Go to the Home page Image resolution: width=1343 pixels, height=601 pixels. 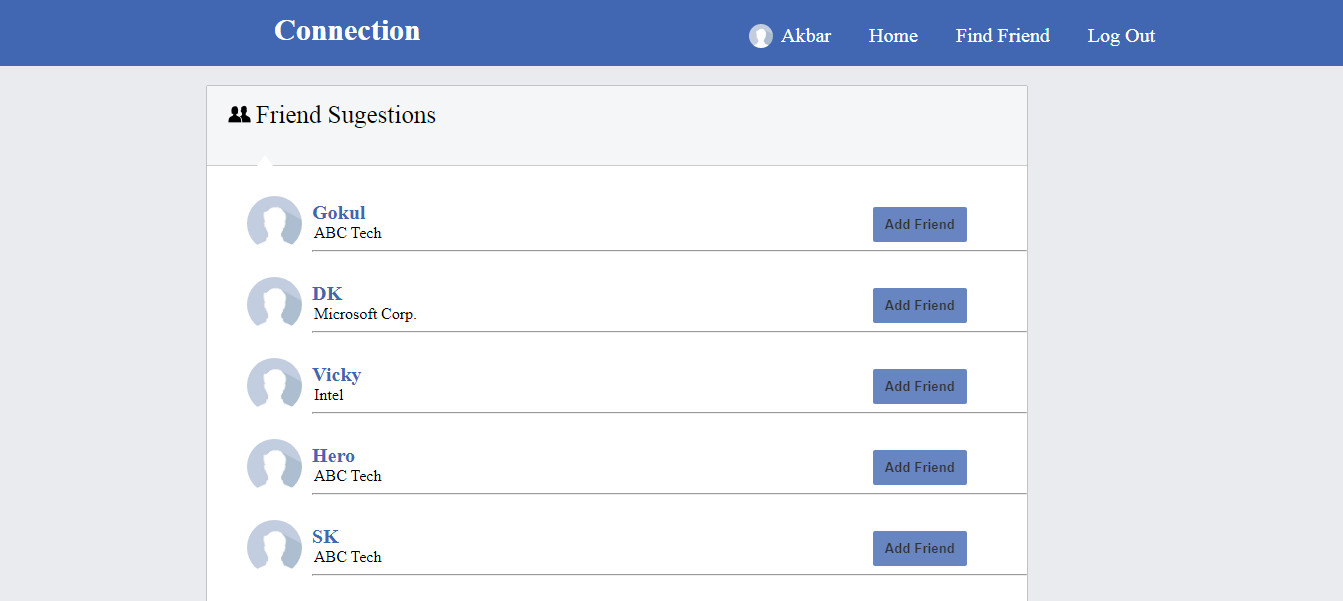pyautogui.click(x=893, y=36)
